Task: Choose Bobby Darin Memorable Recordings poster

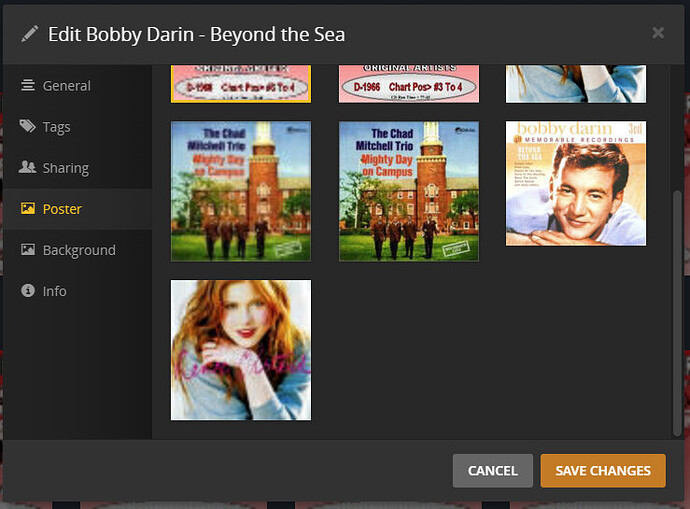Action: pos(576,183)
